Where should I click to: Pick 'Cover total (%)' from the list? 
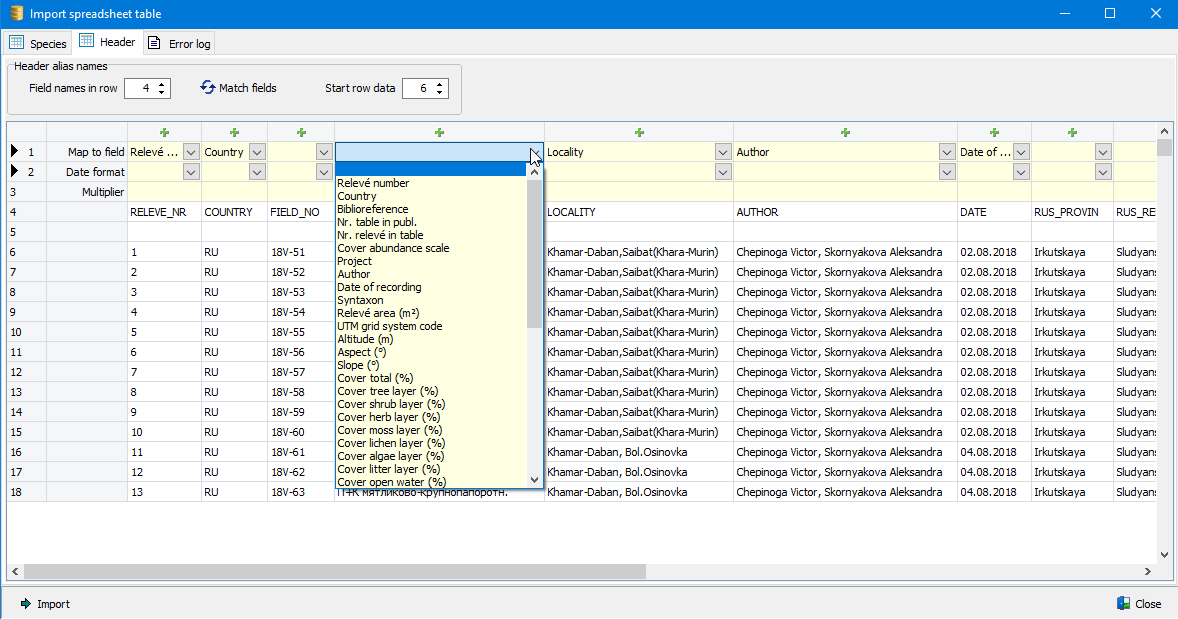375,378
